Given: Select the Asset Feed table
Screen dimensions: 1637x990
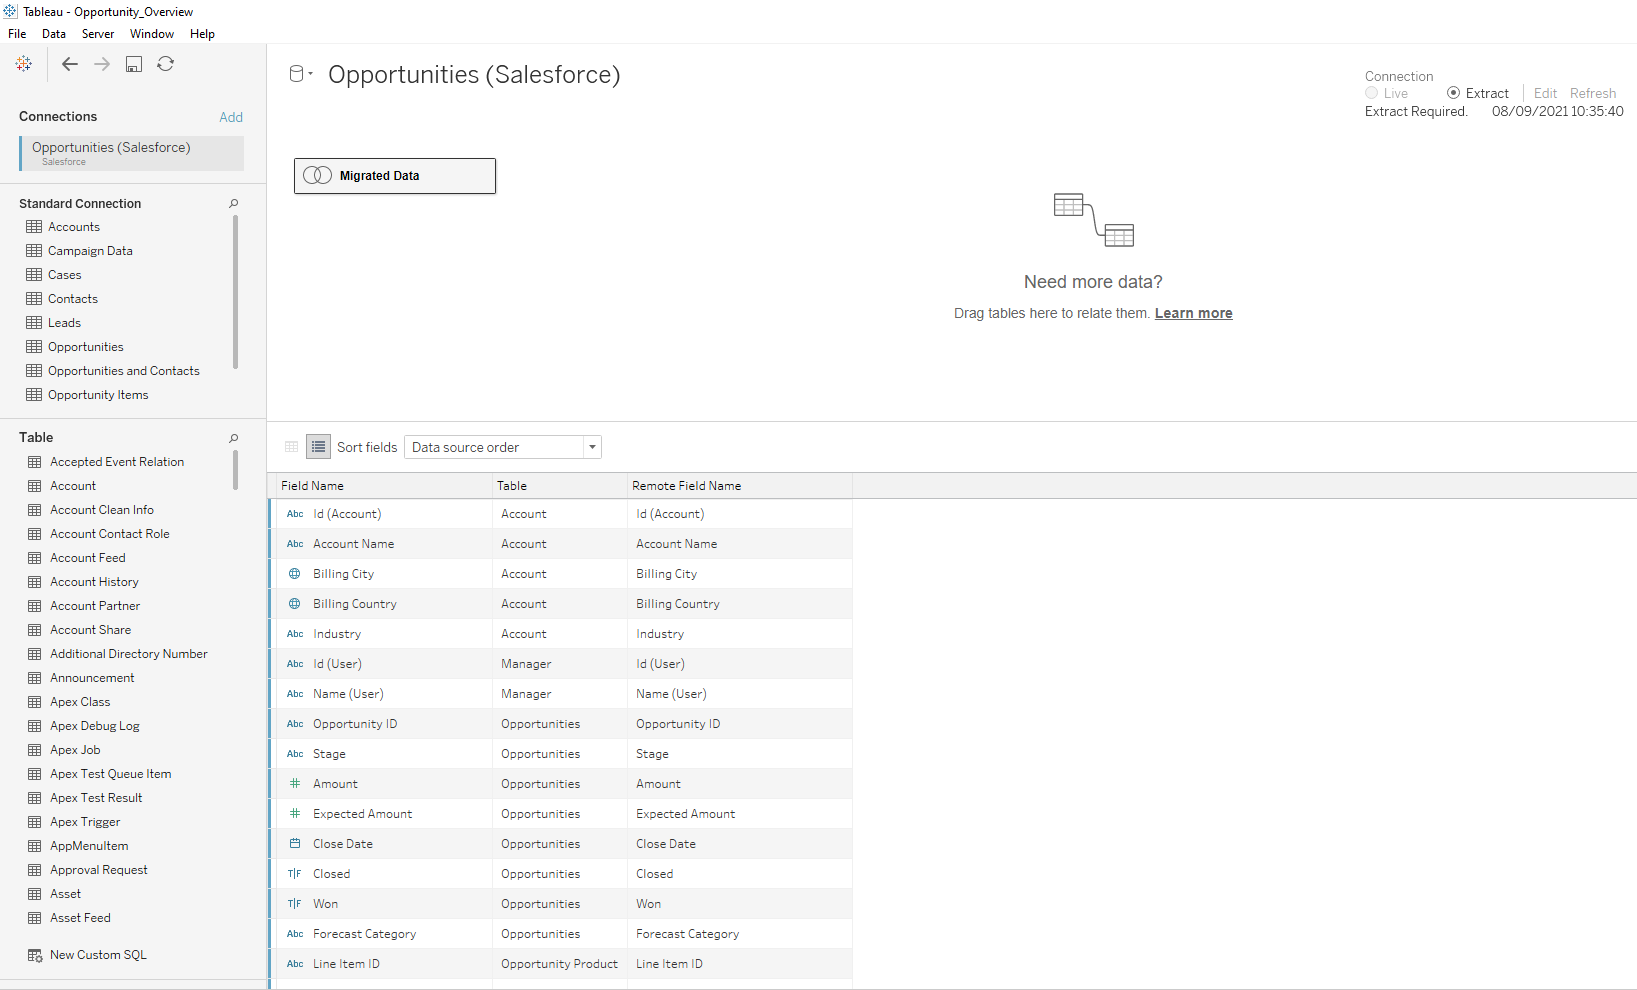Looking at the screenshot, I should coord(81,918).
